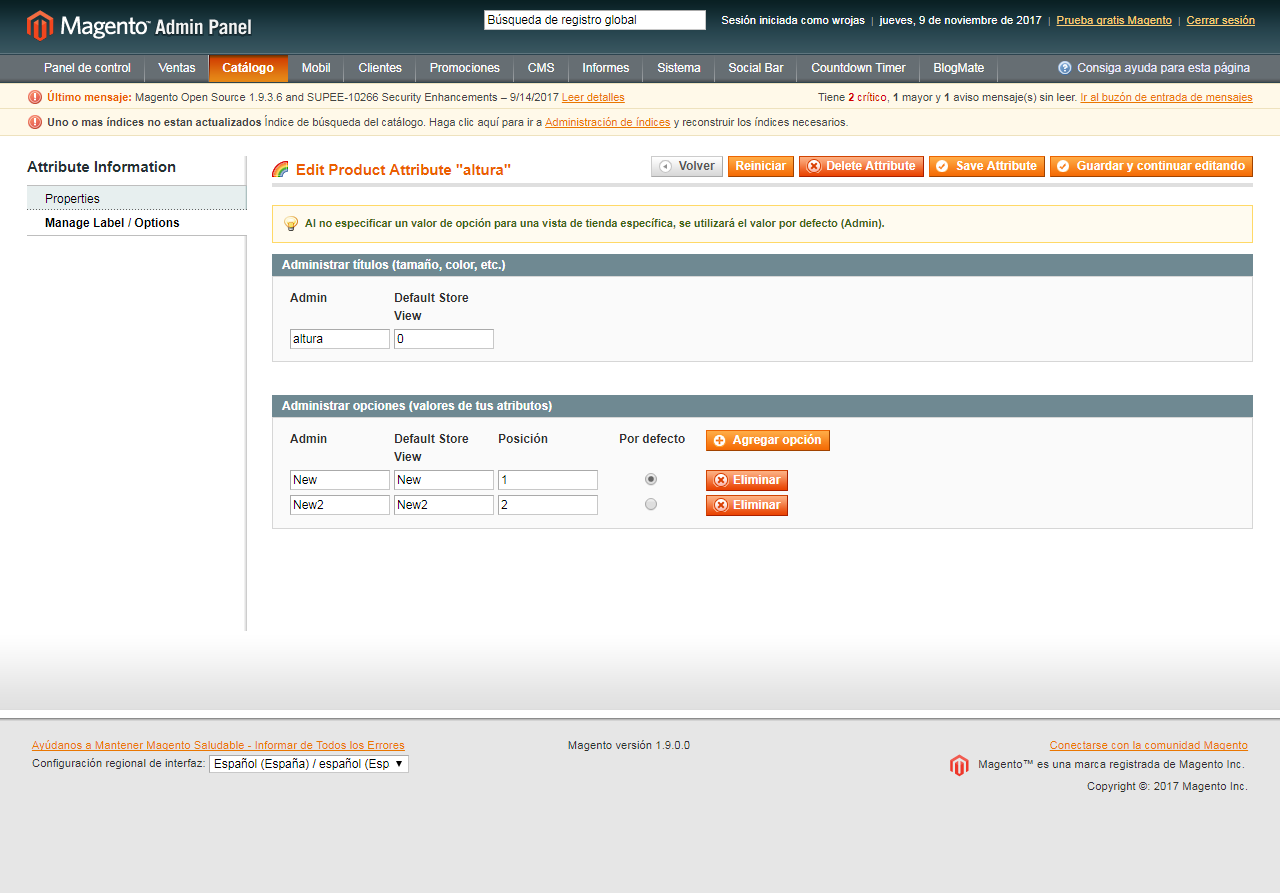Click the Cerrar sesión link
Image resolution: width=1280 pixels, height=893 pixels.
coord(1220,19)
